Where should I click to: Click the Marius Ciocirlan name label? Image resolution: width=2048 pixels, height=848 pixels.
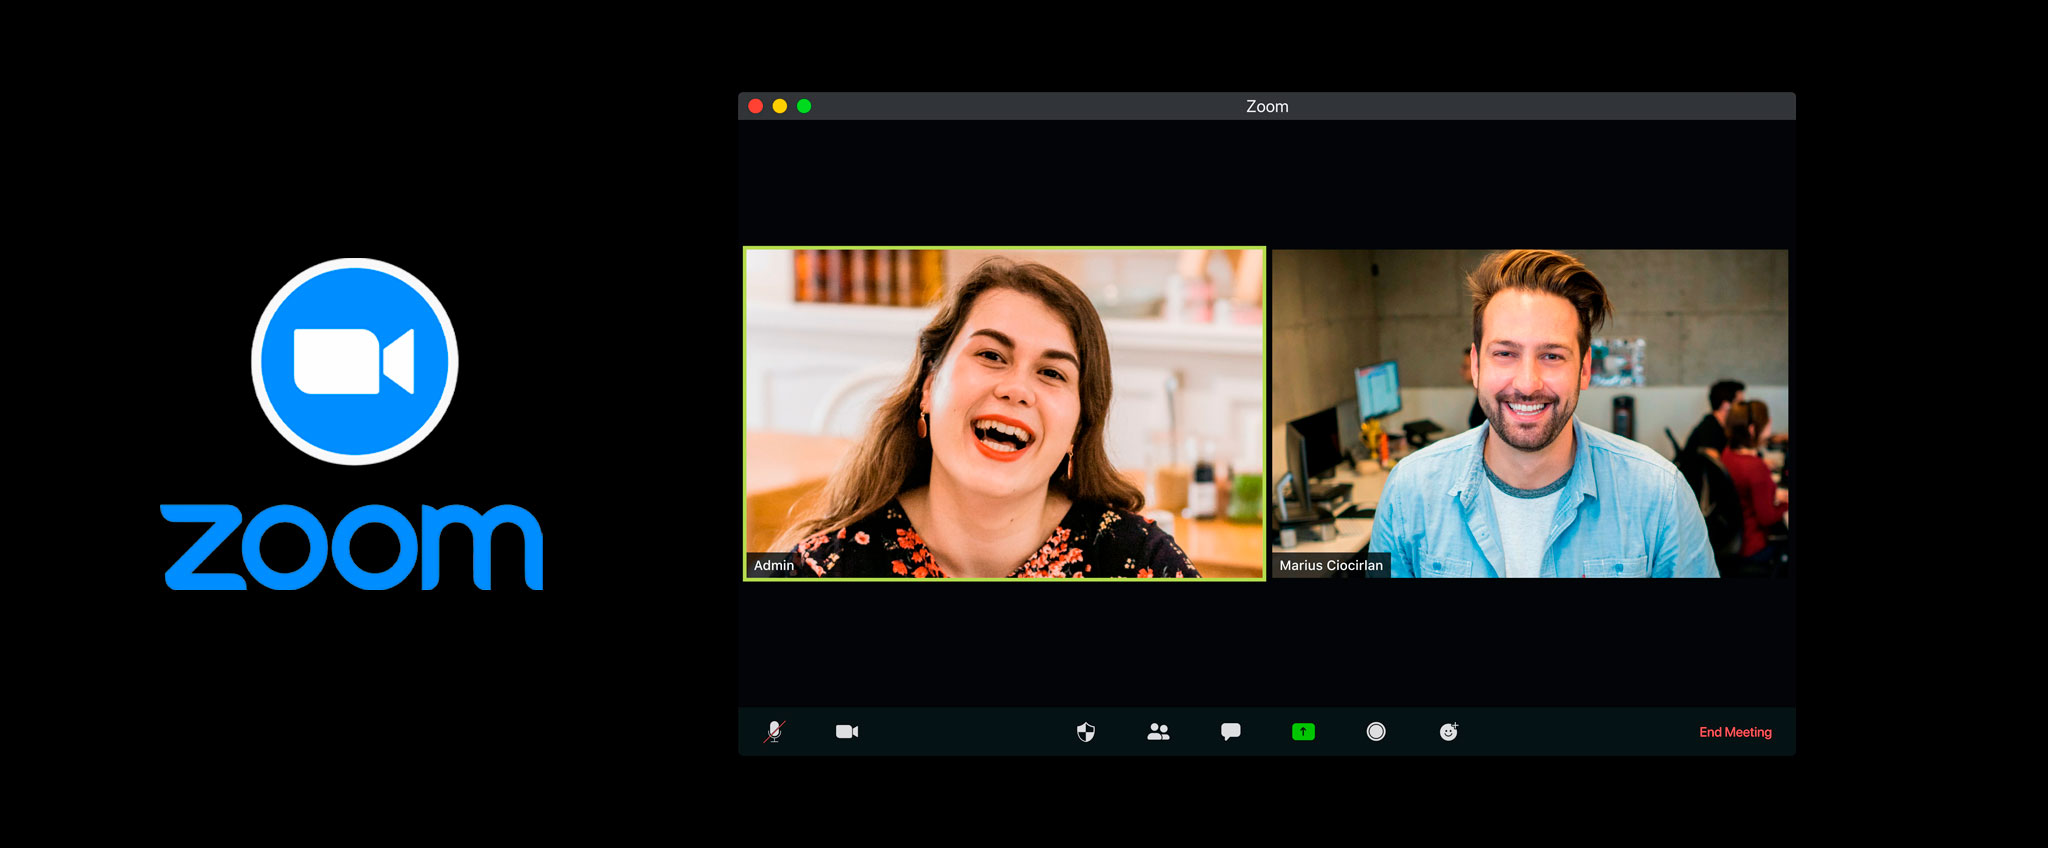click(x=1331, y=565)
